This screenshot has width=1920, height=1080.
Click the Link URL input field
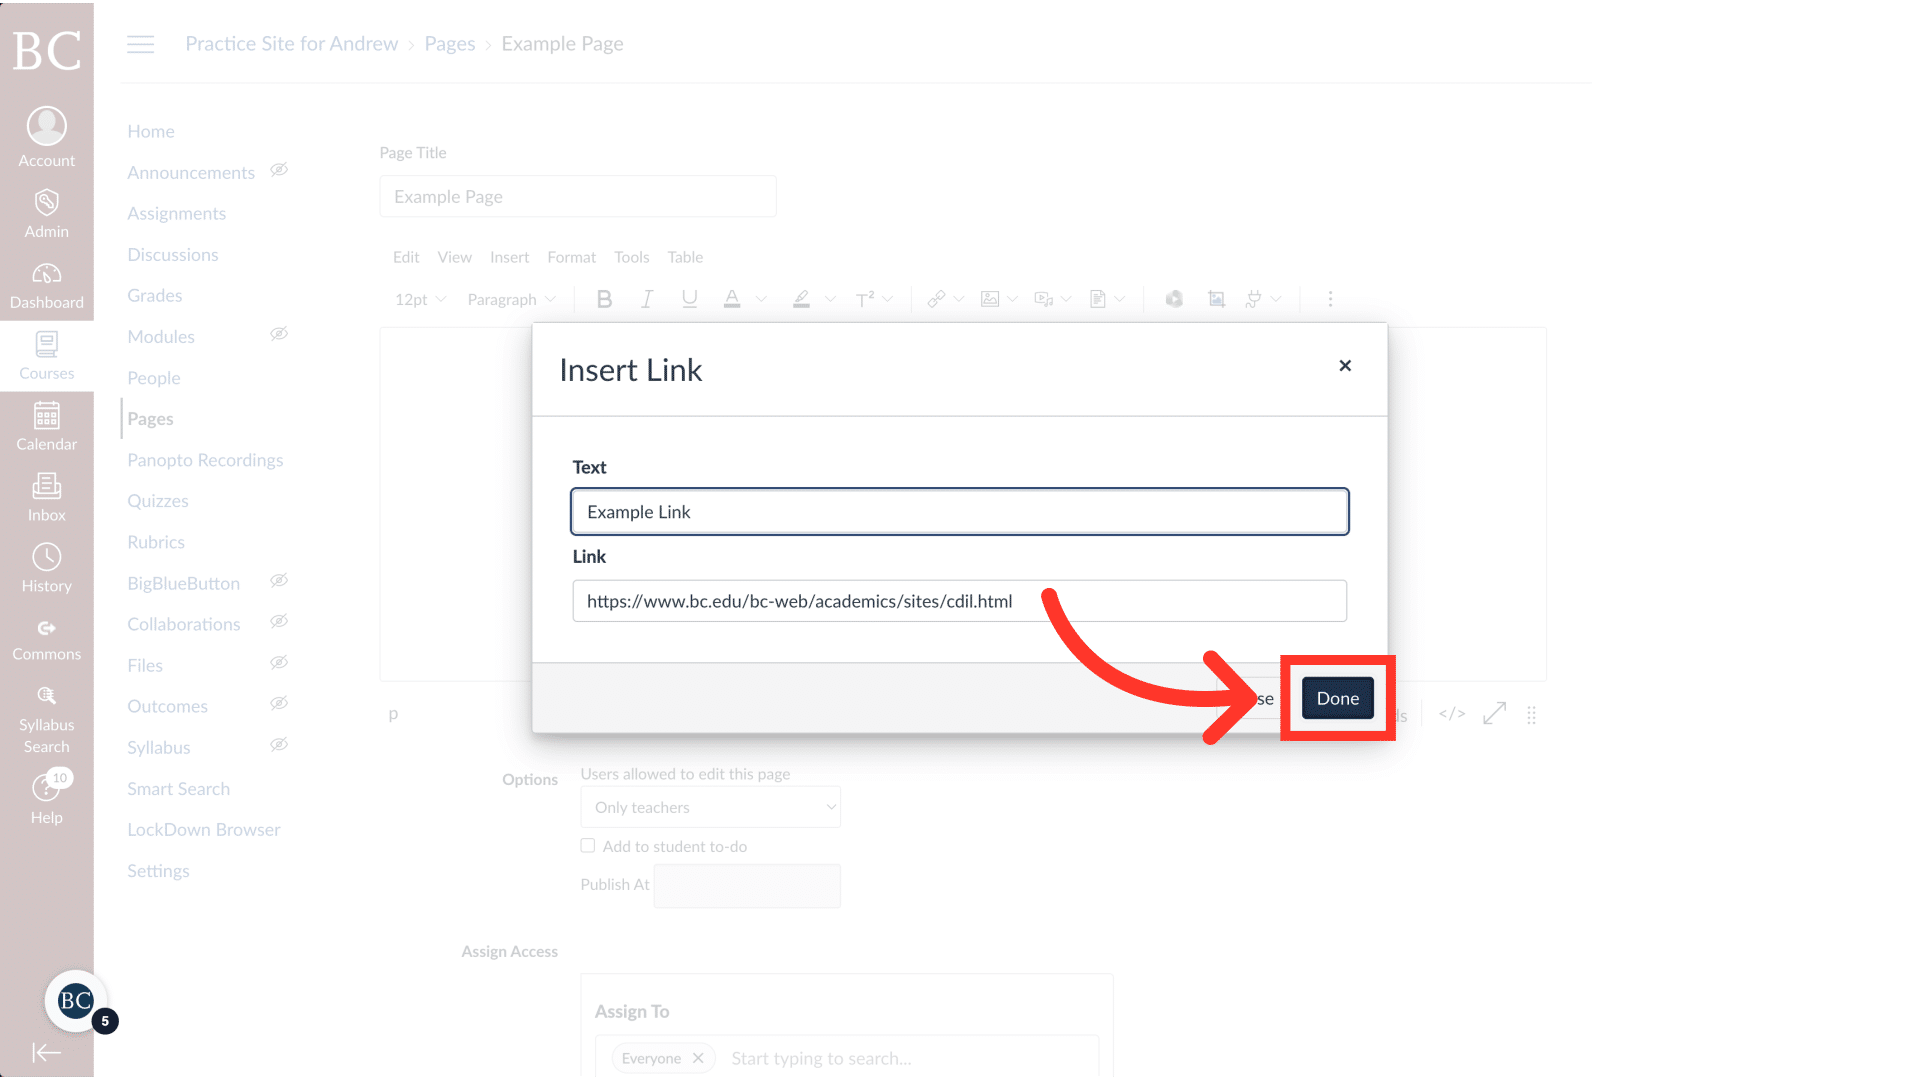[958, 601]
